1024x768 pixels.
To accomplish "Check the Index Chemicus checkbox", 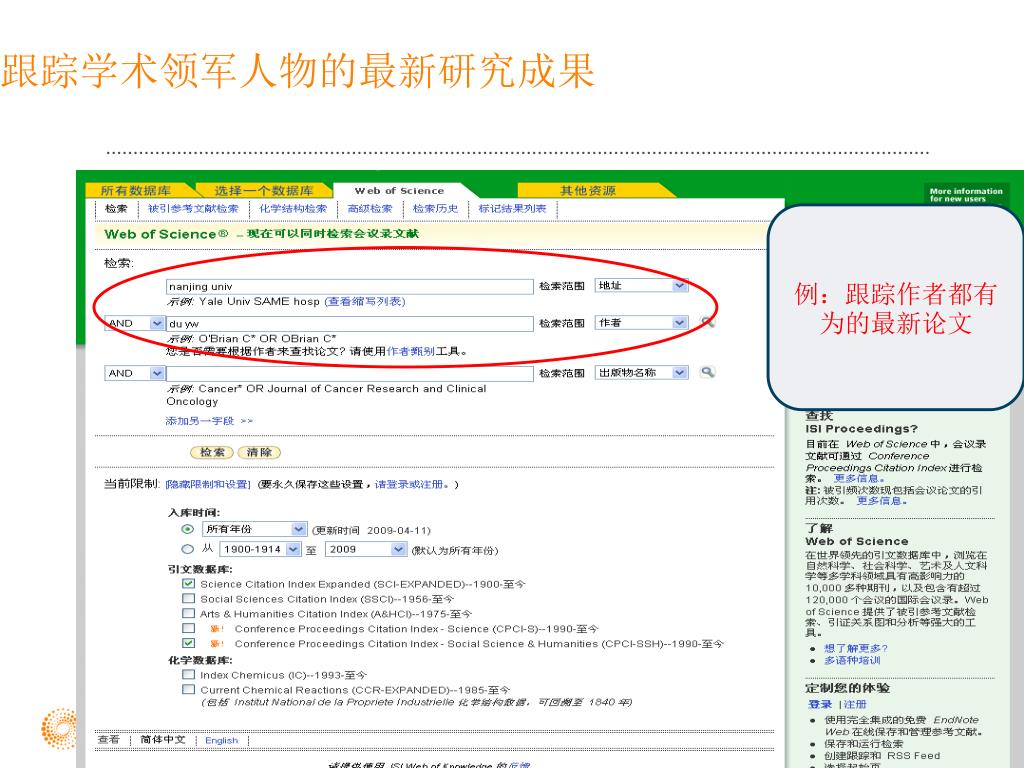I will (x=189, y=675).
